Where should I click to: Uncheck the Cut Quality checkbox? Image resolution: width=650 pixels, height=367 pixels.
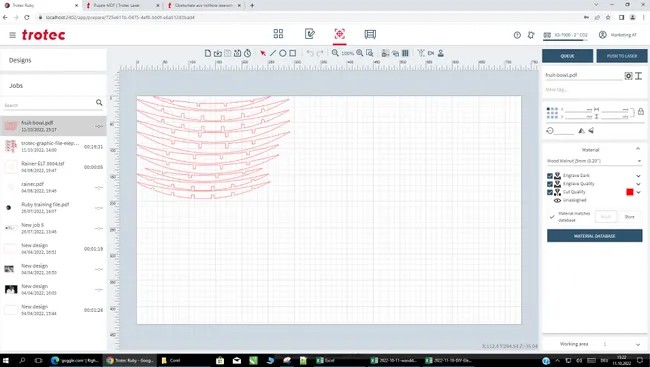(x=550, y=192)
